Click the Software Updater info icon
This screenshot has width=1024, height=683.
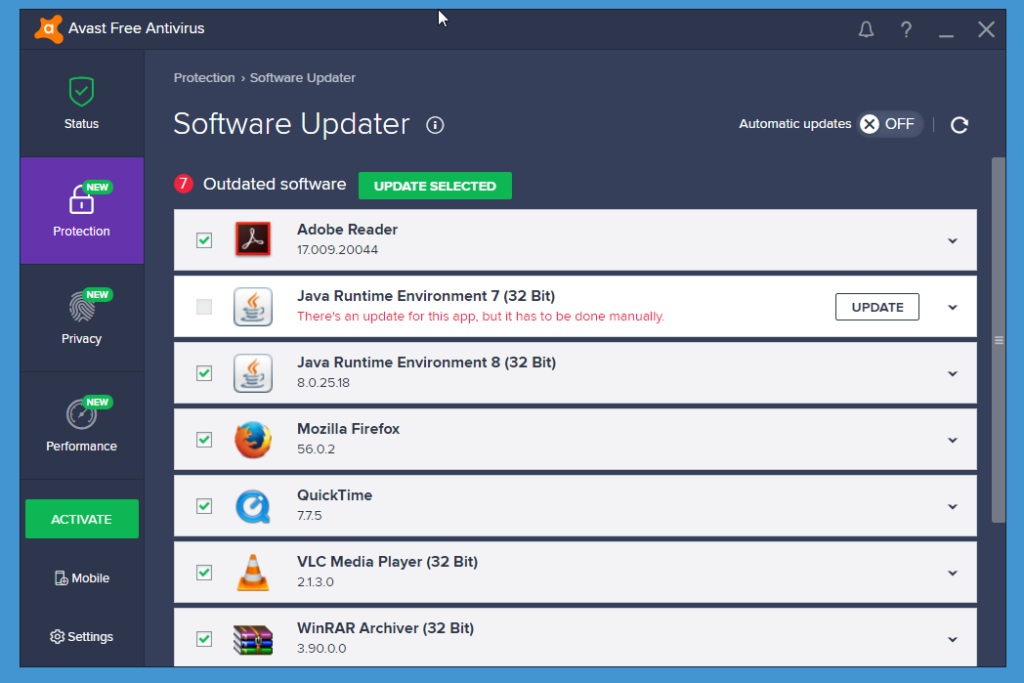(435, 125)
